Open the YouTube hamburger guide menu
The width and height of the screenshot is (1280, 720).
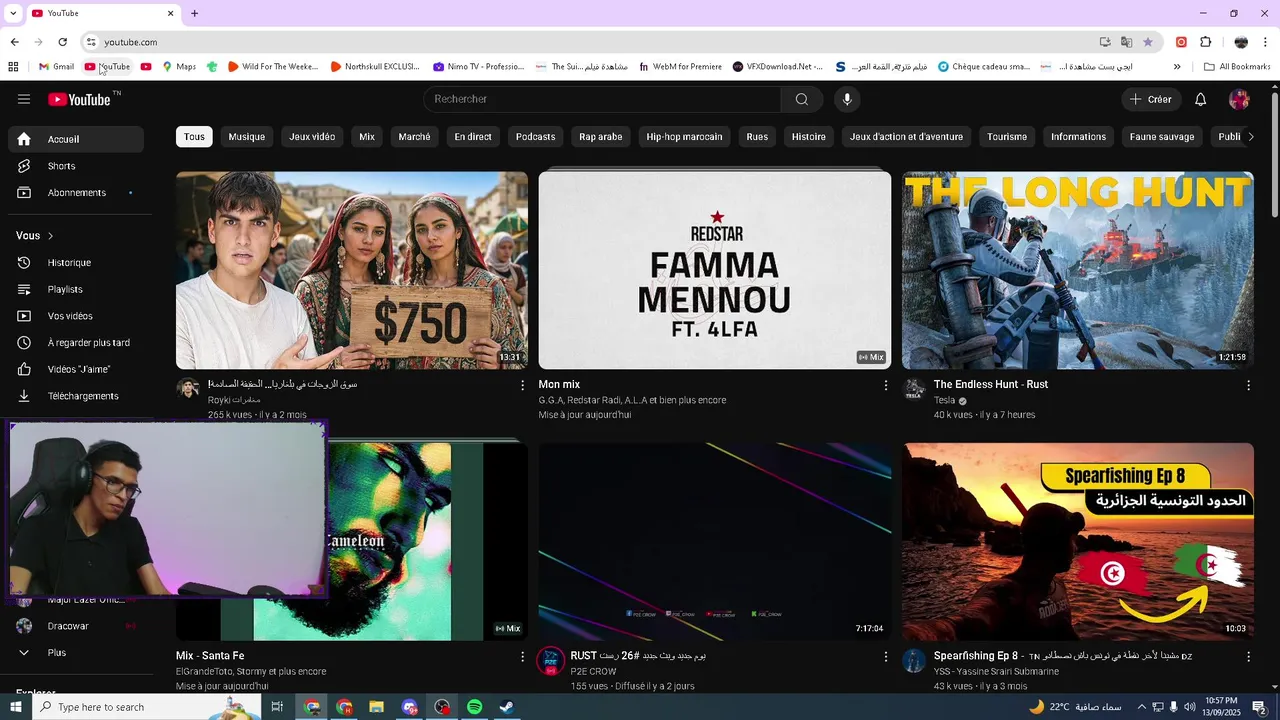tap(24, 99)
